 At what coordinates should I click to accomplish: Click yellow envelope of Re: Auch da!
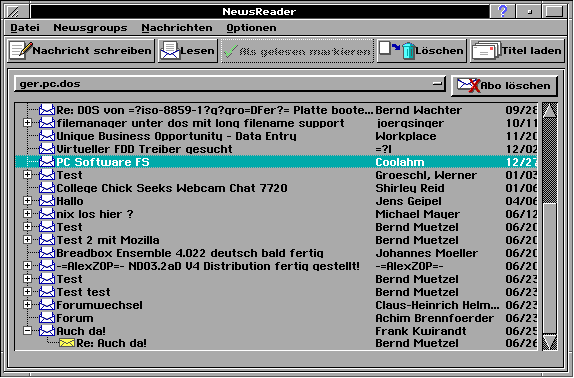tap(67, 343)
